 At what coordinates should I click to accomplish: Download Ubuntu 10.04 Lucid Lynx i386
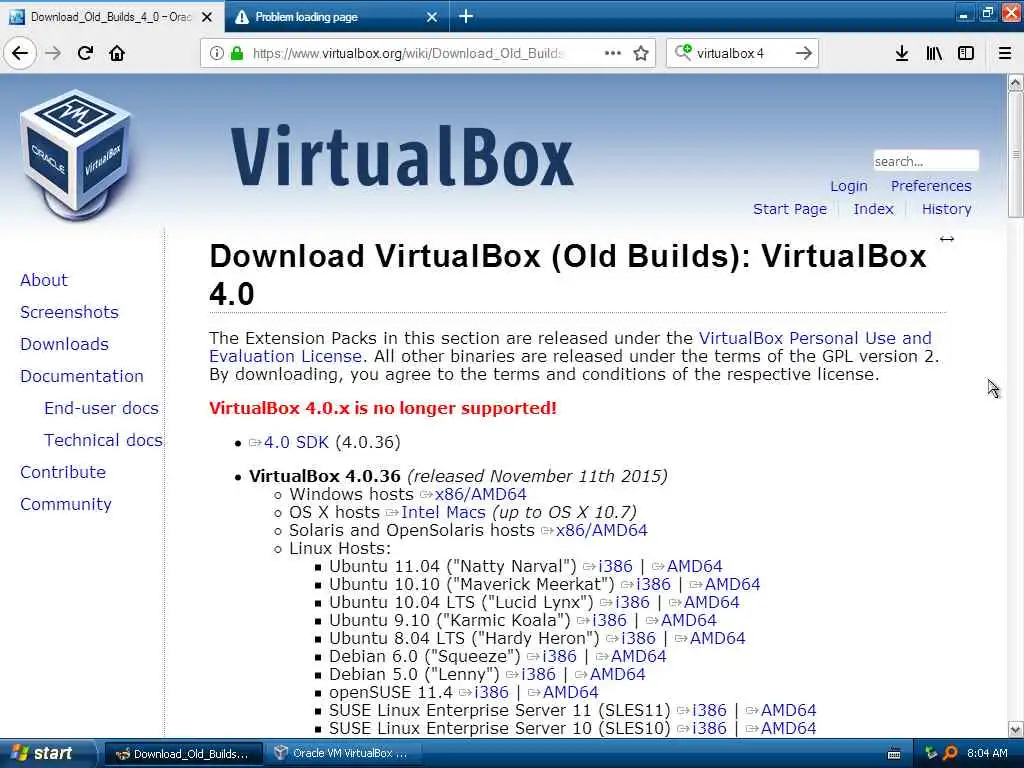632,602
